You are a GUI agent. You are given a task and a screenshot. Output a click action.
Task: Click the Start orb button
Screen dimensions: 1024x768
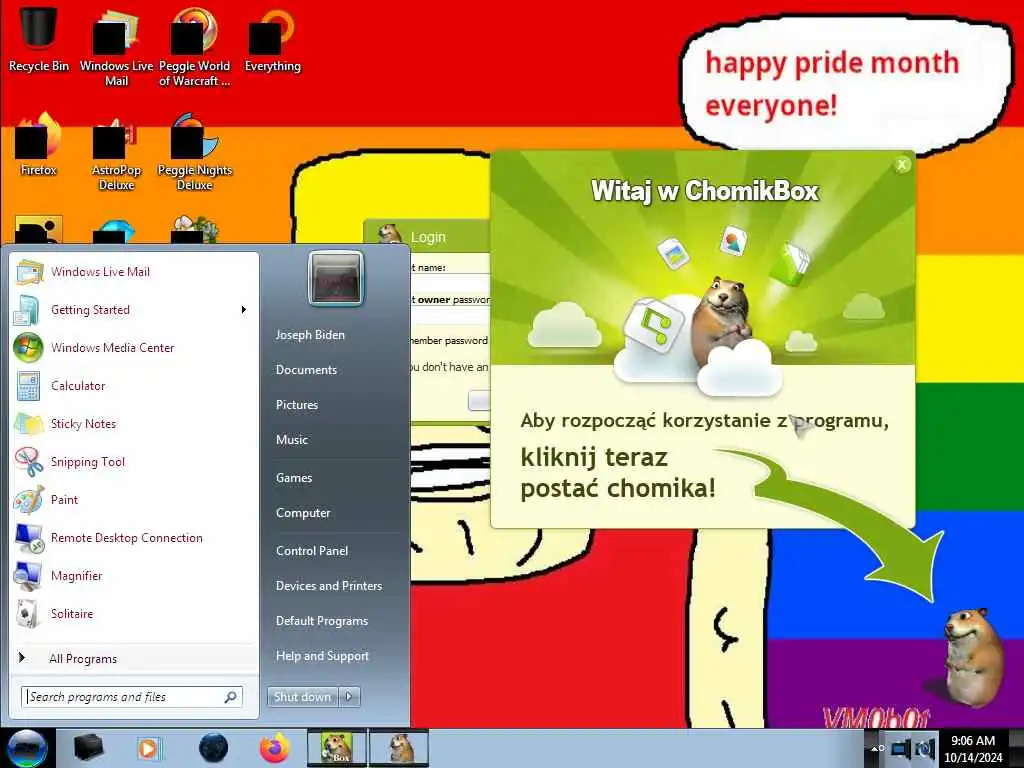point(27,748)
